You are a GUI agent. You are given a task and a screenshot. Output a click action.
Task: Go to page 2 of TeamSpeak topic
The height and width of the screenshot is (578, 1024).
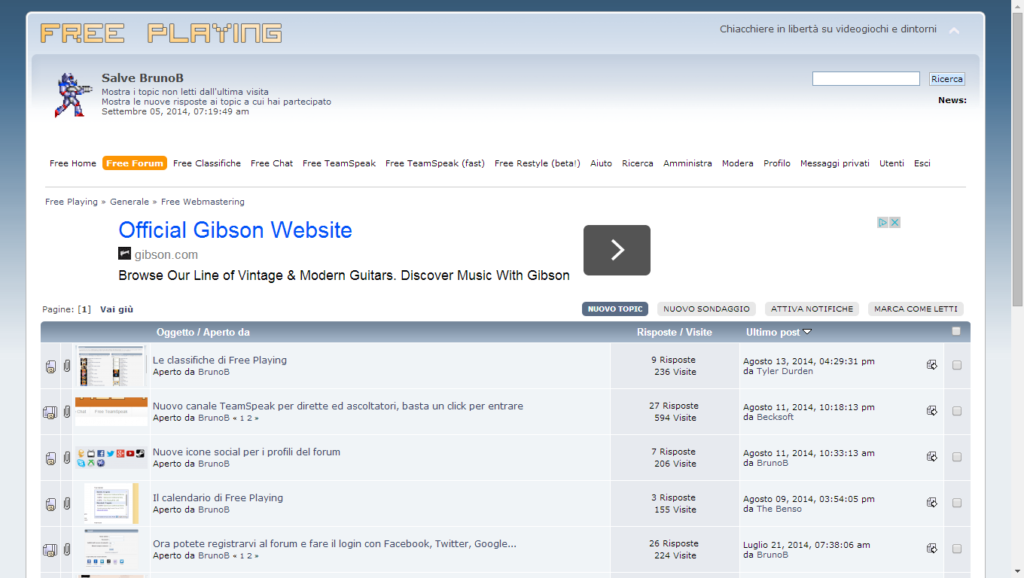coord(250,418)
